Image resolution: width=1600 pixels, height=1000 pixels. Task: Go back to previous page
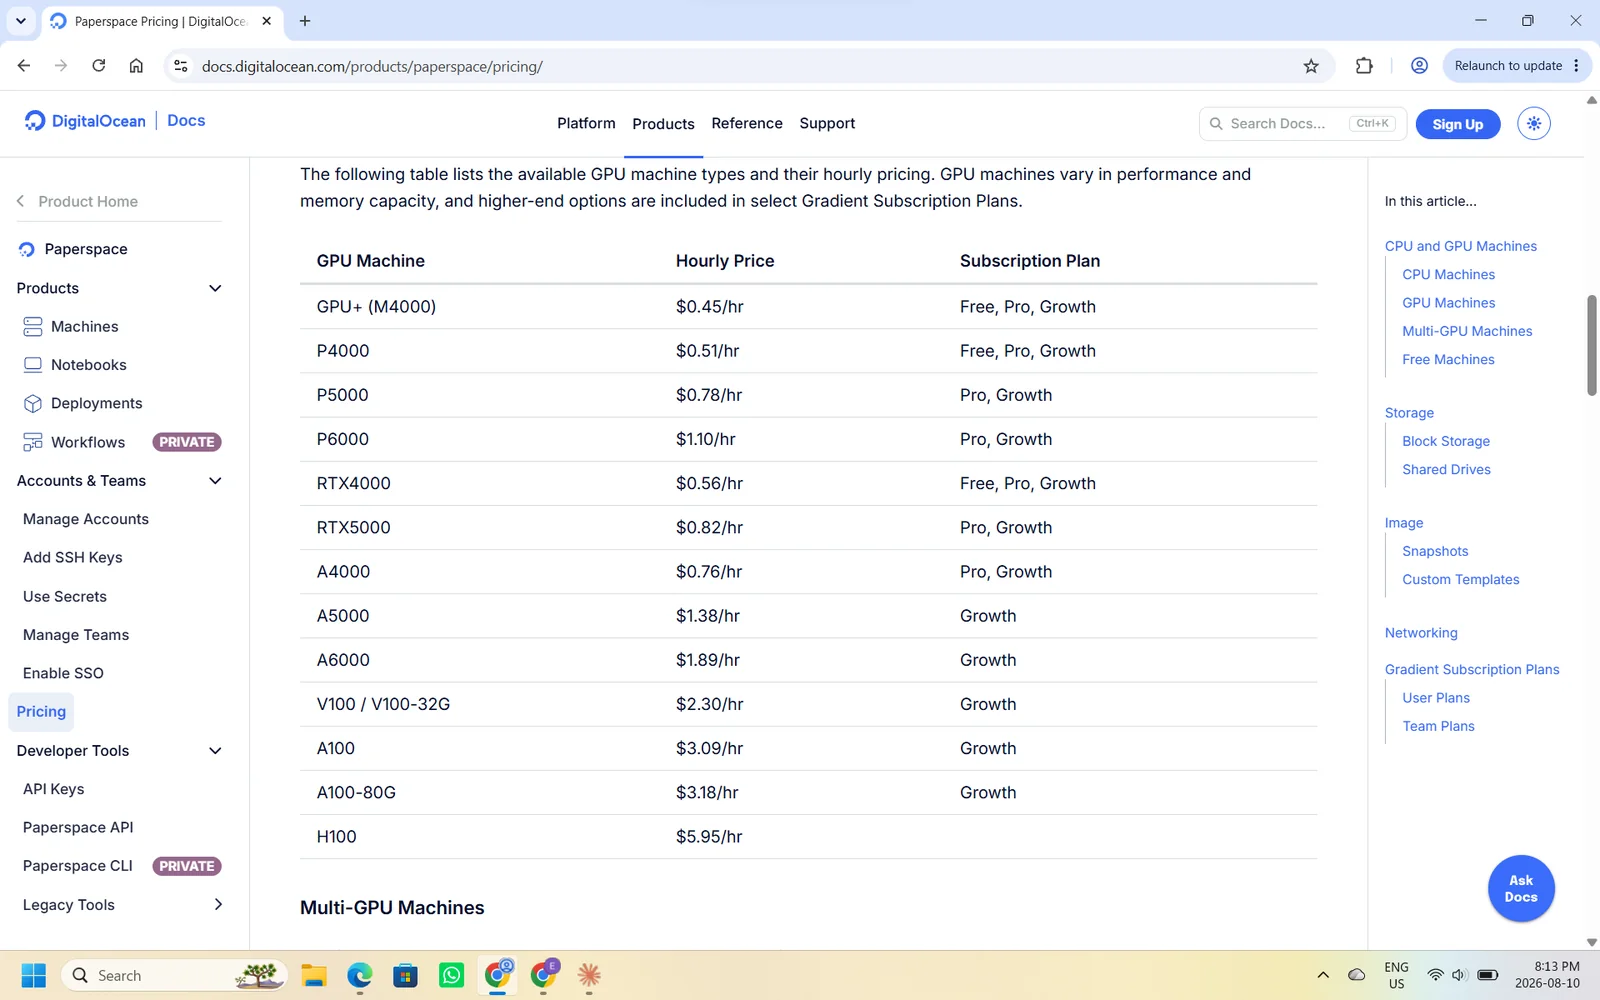(x=24, y=66)
